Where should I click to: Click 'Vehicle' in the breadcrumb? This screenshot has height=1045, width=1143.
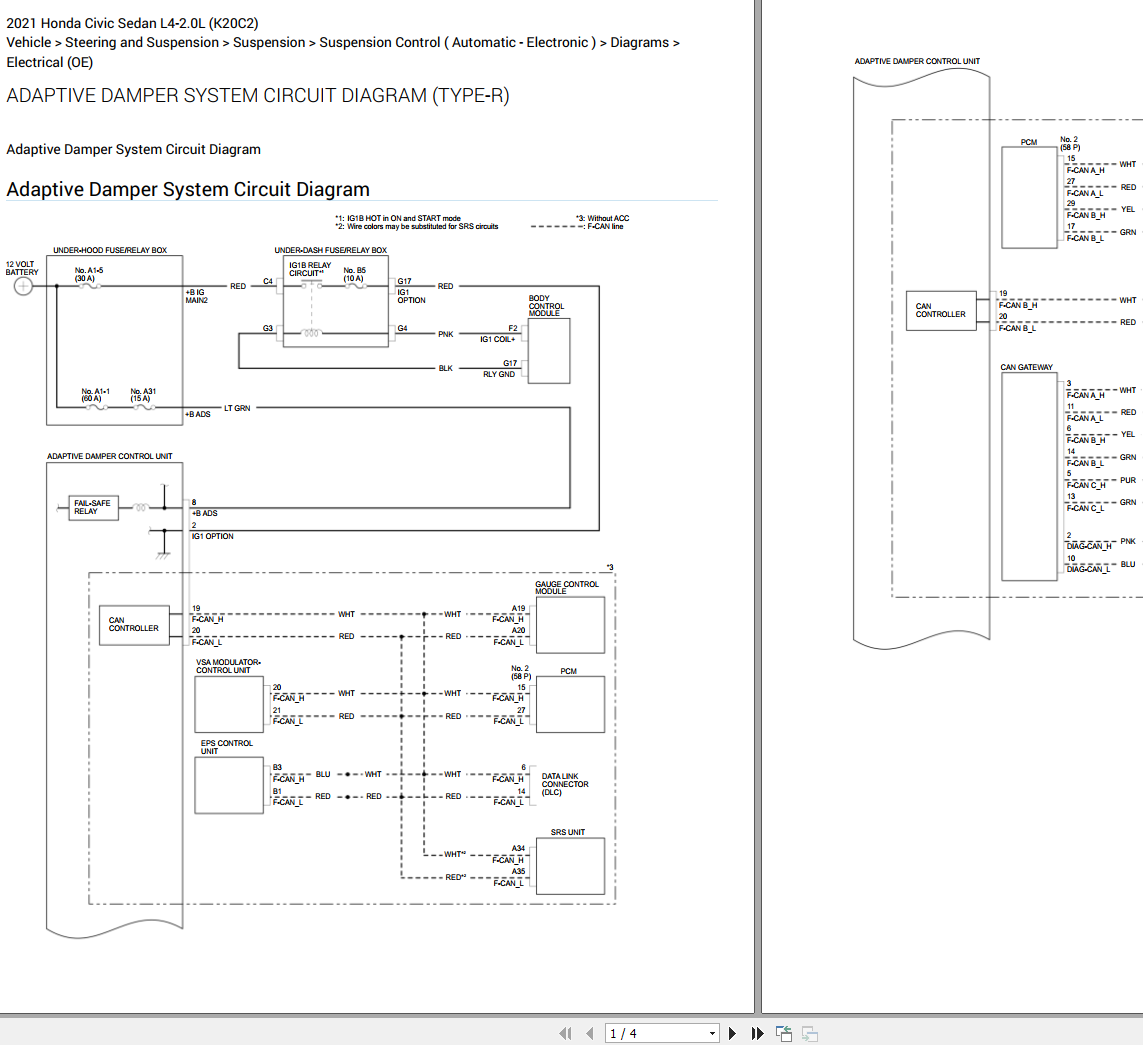[x=29, y=42]
